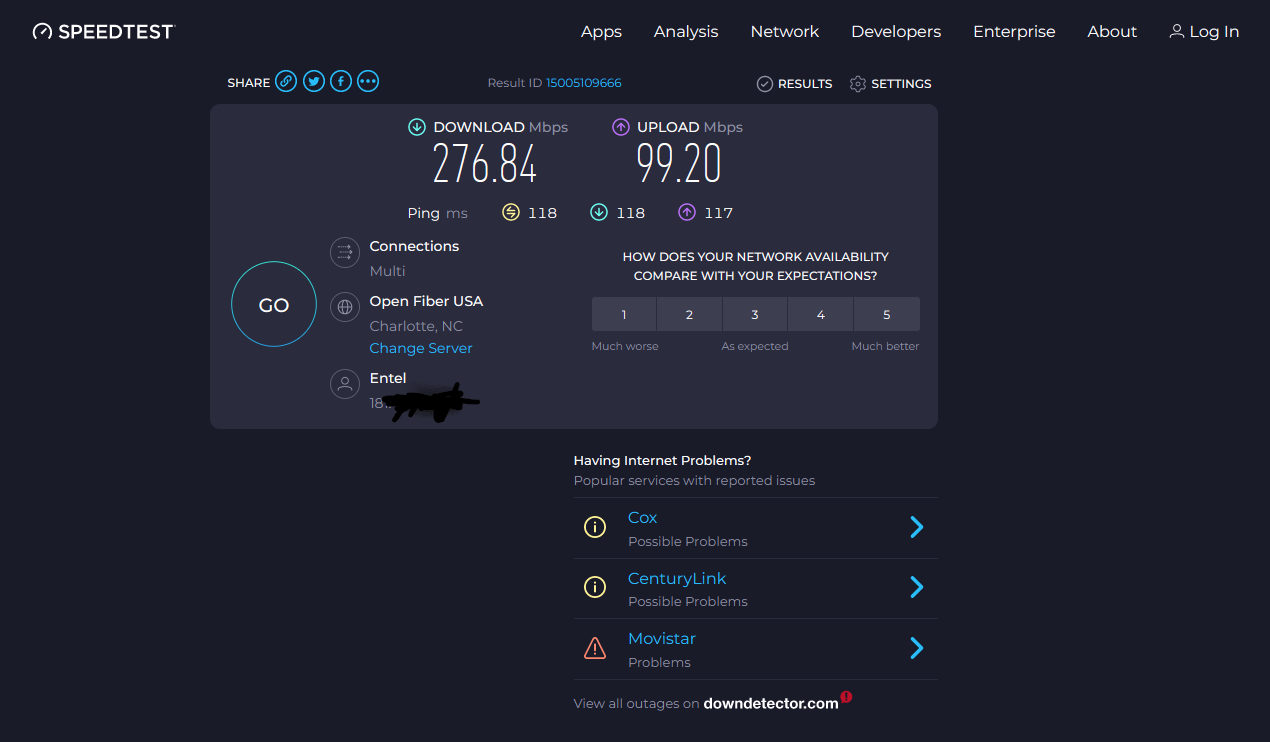Open Movistar problems chevron arrow
This screenshot has width=1270, height=742.
click(916, 648)
